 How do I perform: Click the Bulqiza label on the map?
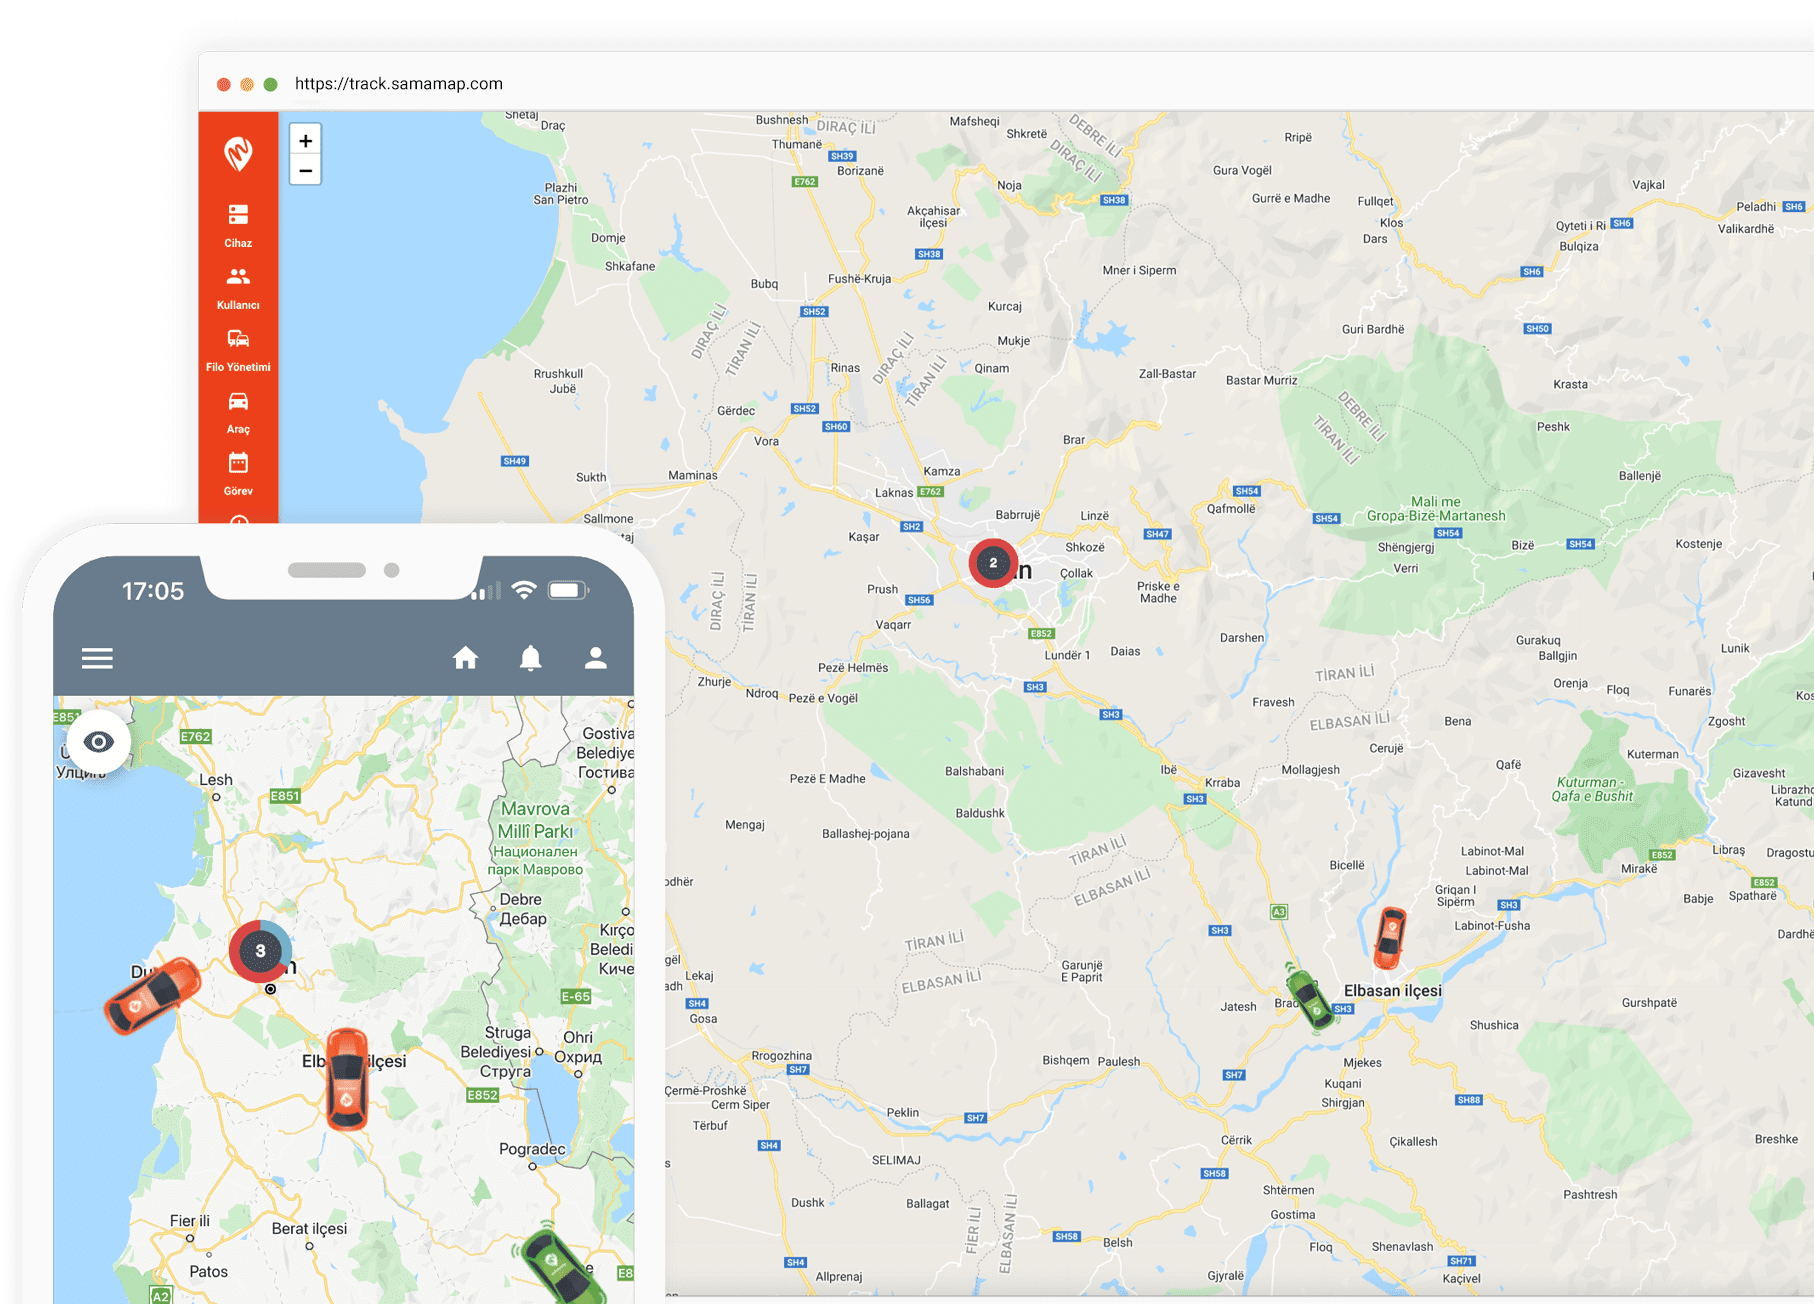pyautogui.click(x=1579, y=246)
